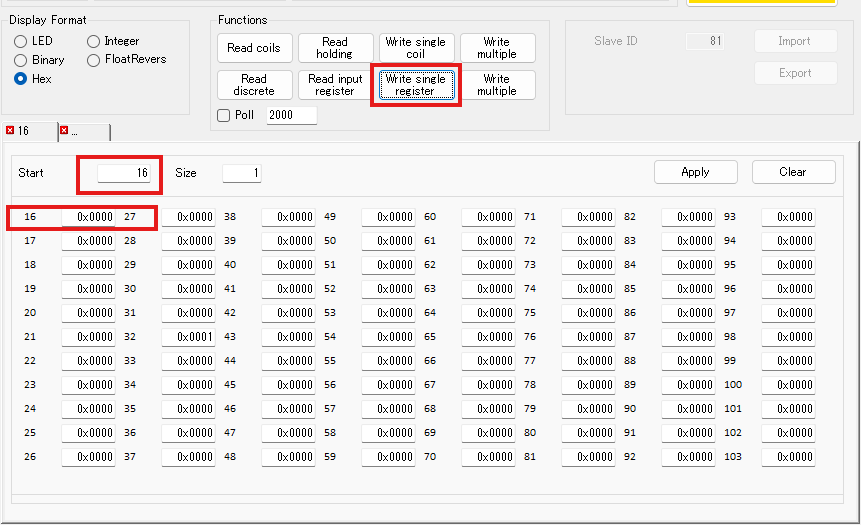Click Write multiple beside Write single coil
The image size is (861, 525).
click(497, 48)
